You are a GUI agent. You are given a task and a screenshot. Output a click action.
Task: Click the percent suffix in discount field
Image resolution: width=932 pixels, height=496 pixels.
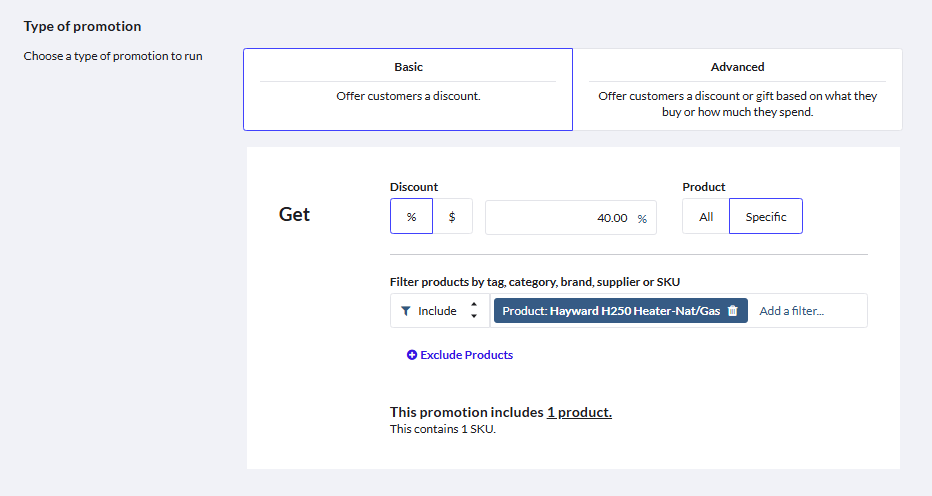point(642,218)
